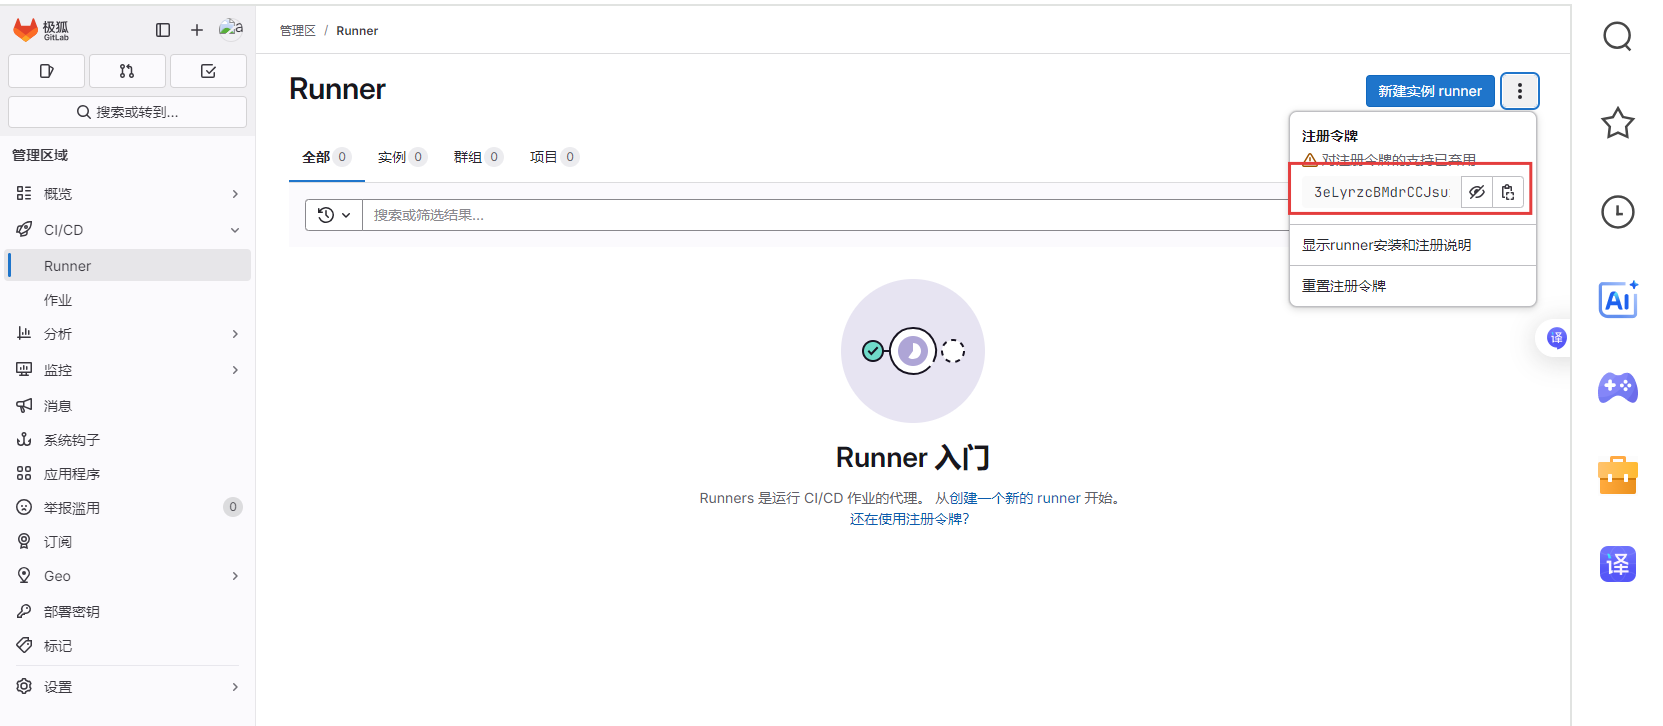Click the 部署密钥 key icon

click(24, 611)
